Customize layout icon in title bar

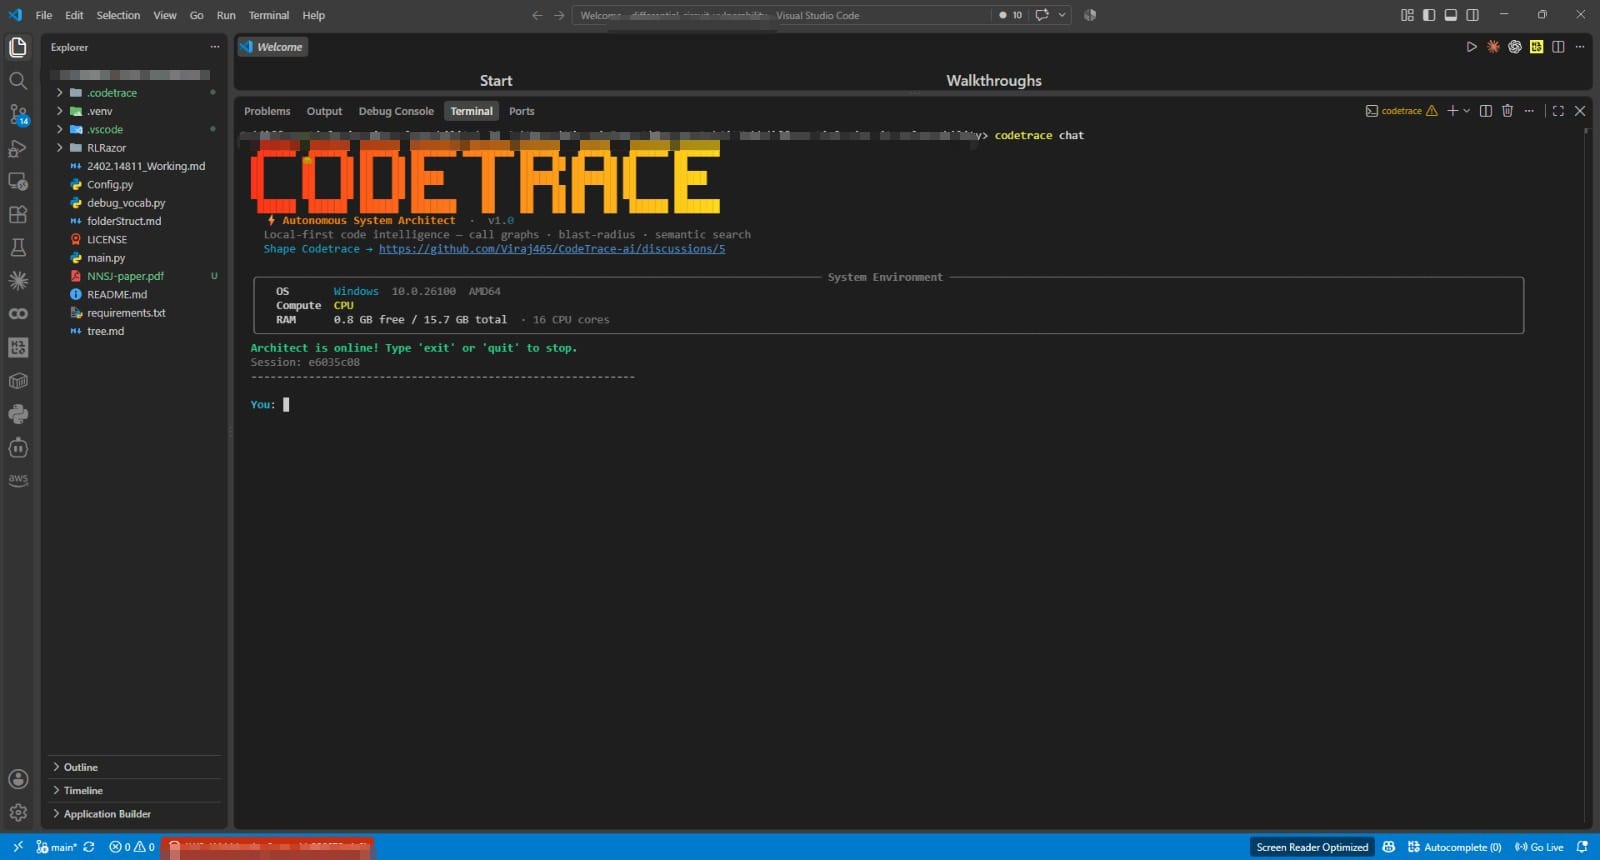(1407, 15)
